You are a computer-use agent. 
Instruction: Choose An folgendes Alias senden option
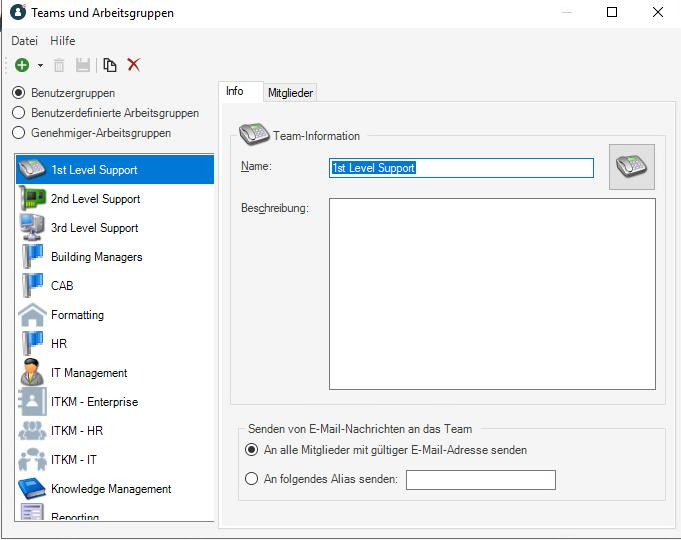[x=251, y=479]
